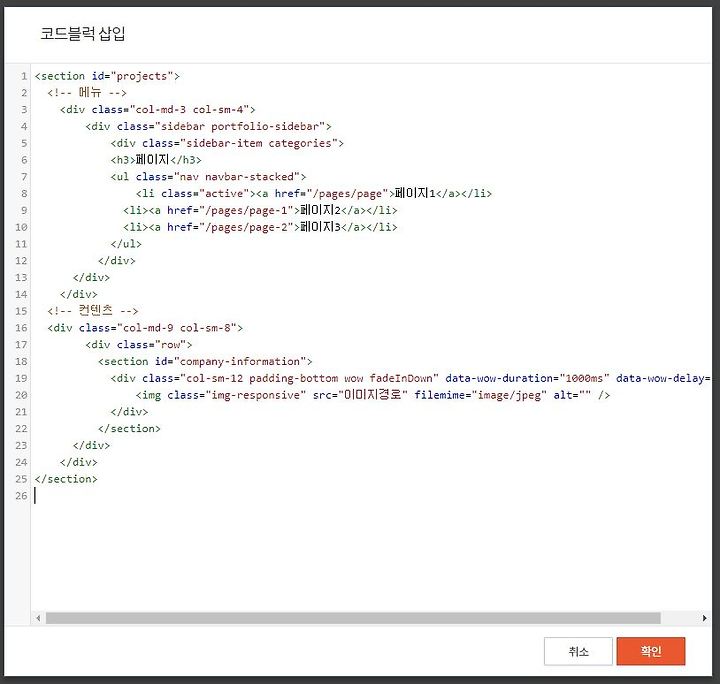
Task: Click the 컨텐츠 comment line
Action: (92, 311)
